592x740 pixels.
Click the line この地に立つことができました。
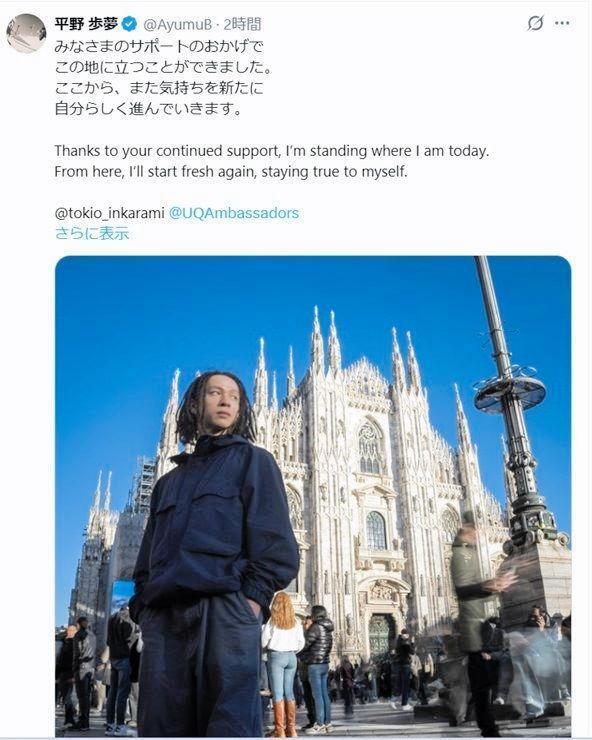[164, 67]
